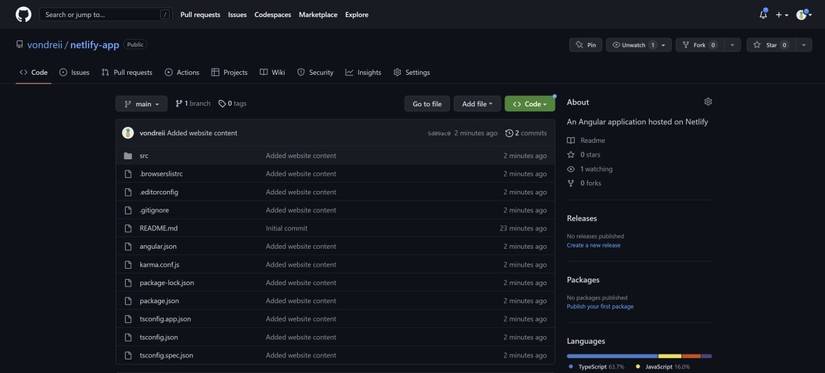Open the .browserslistrc file
Viewport: 825px width, 373px height.
[161, 174]
